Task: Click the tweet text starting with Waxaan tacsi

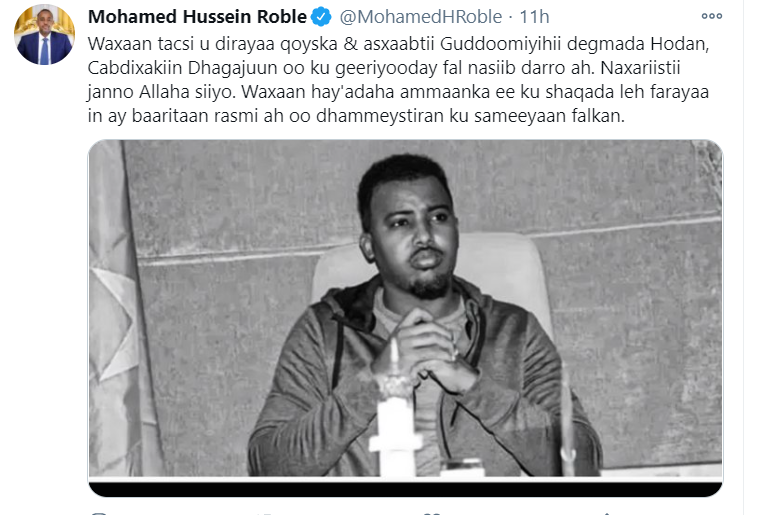Action: tap(399, 79)
